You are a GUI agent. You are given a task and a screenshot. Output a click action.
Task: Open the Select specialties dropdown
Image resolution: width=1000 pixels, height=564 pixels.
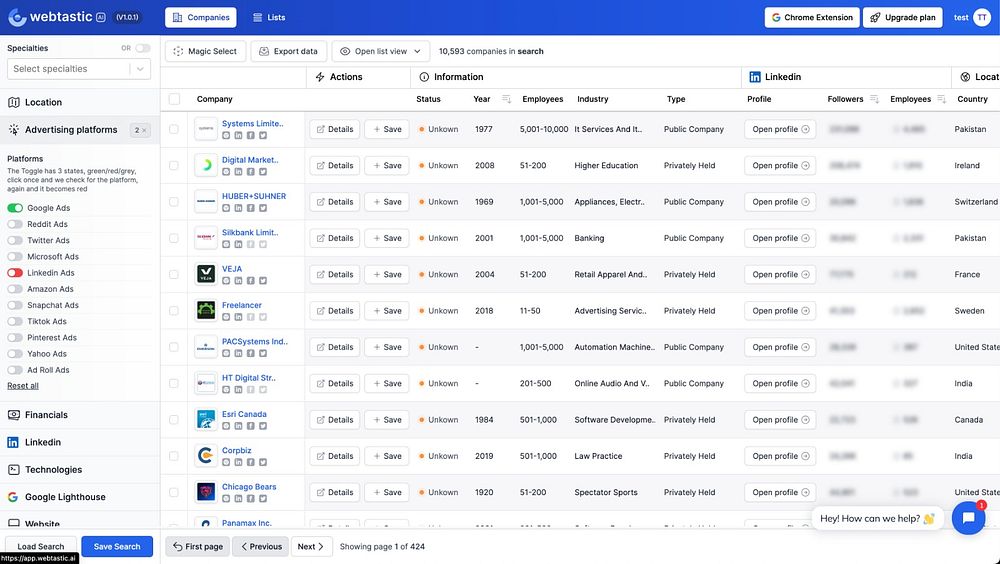coord(78,69)
